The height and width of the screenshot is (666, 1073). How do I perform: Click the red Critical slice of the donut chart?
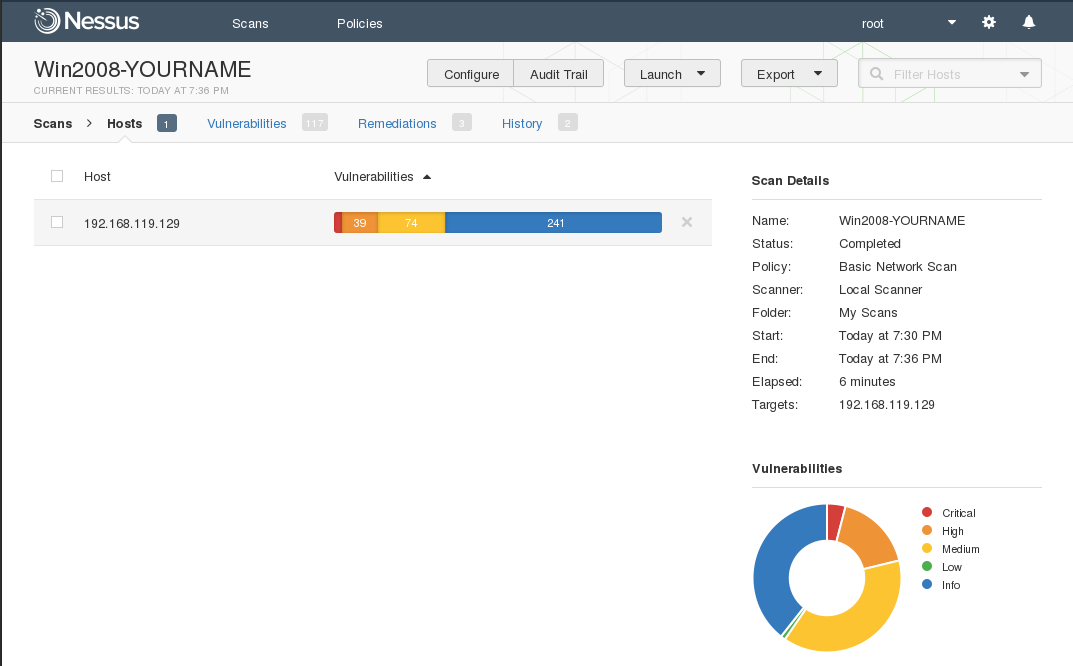coord(835,522)
